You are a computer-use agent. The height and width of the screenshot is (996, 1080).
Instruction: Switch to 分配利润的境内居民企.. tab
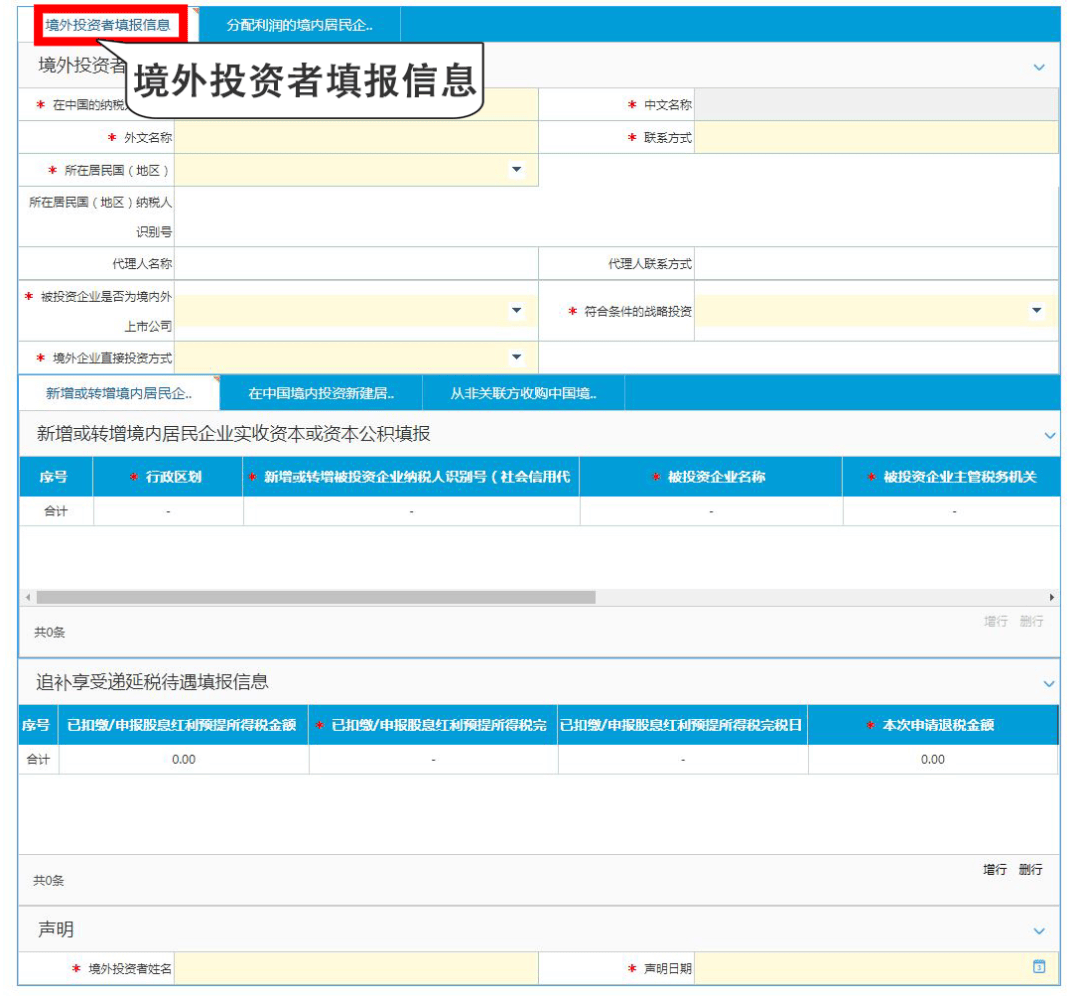[299, 25]
